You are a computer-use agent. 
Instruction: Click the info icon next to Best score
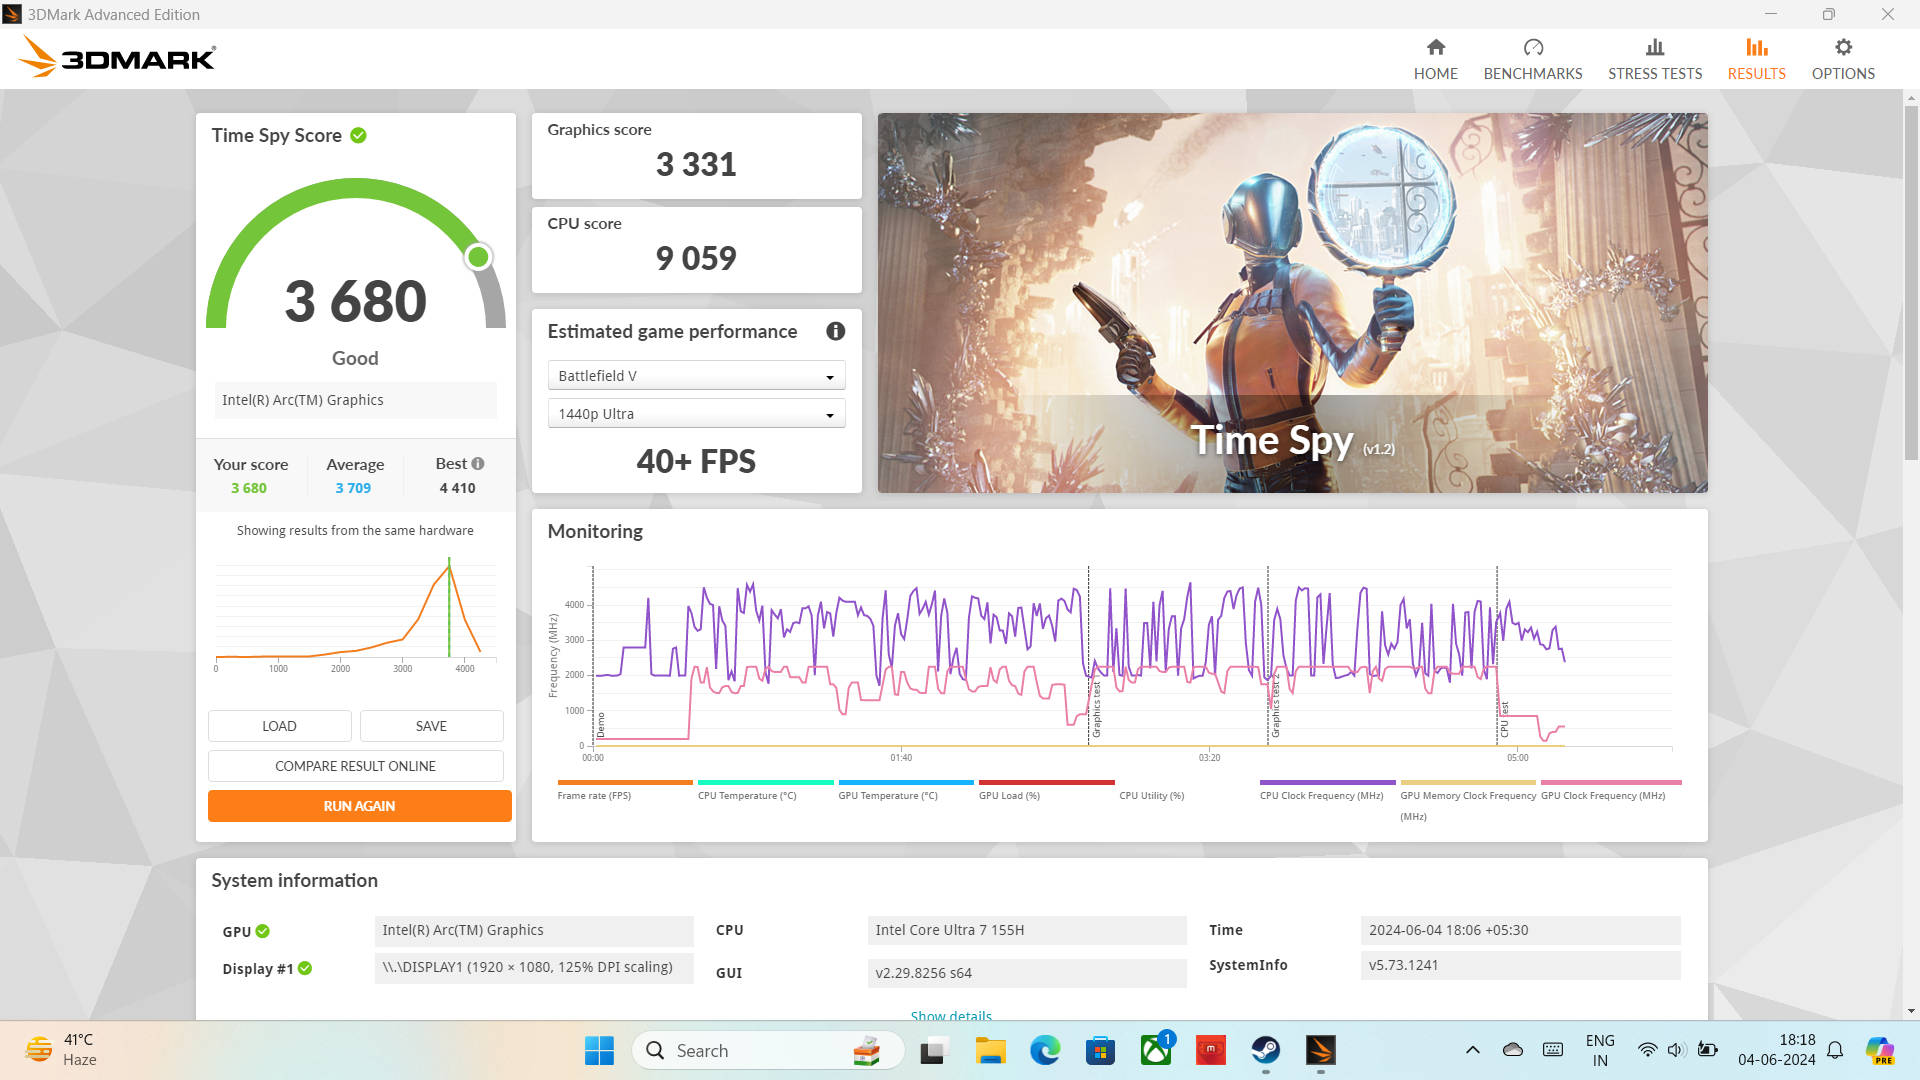pos(478,463)
